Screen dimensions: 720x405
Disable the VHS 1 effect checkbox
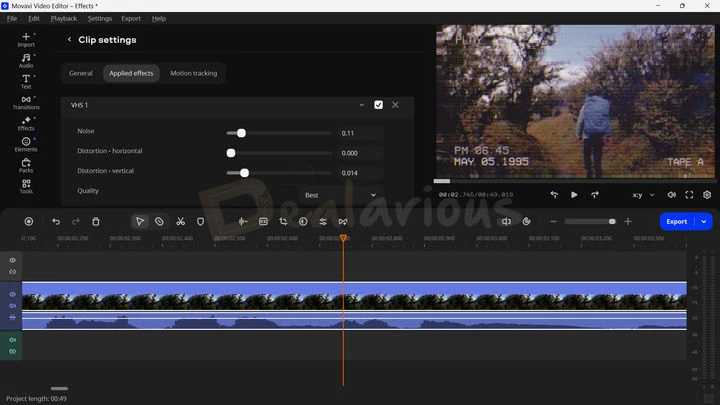point(378,105)
